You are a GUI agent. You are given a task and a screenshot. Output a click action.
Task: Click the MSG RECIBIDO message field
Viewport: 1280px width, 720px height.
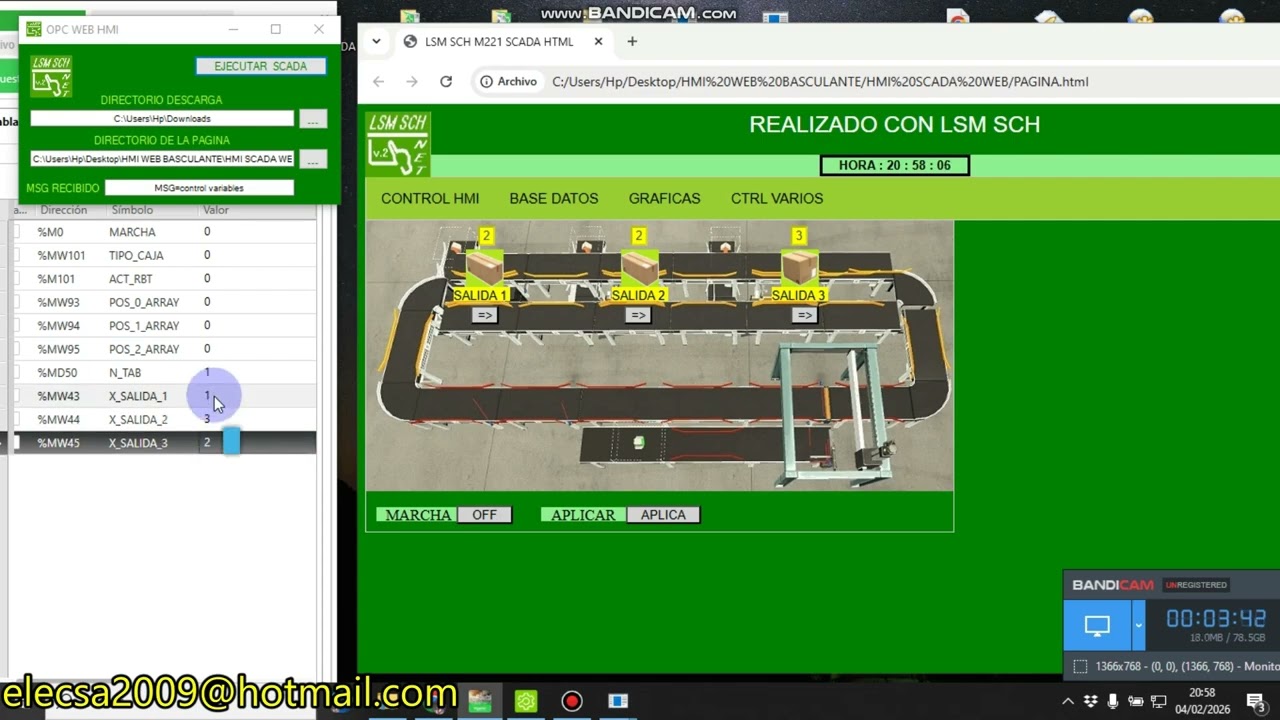coord(199,187)
